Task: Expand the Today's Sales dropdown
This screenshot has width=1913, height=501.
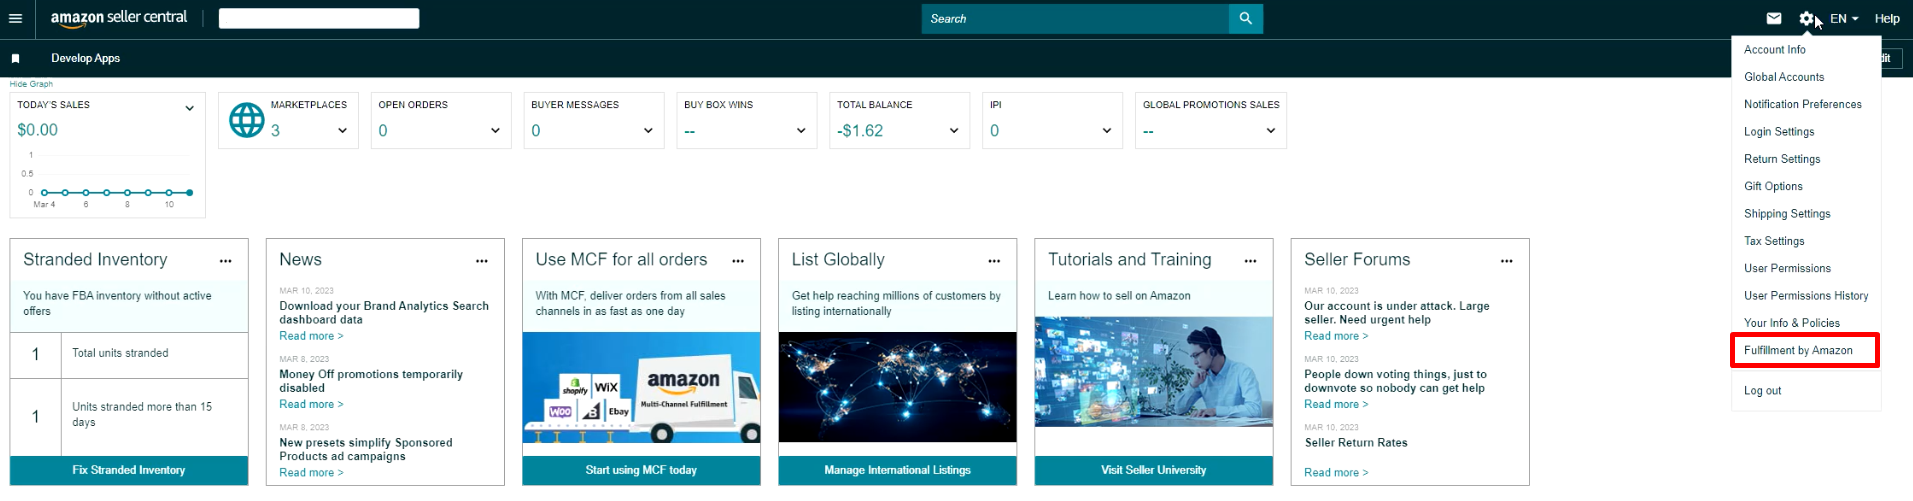Action: pos(189,108)
